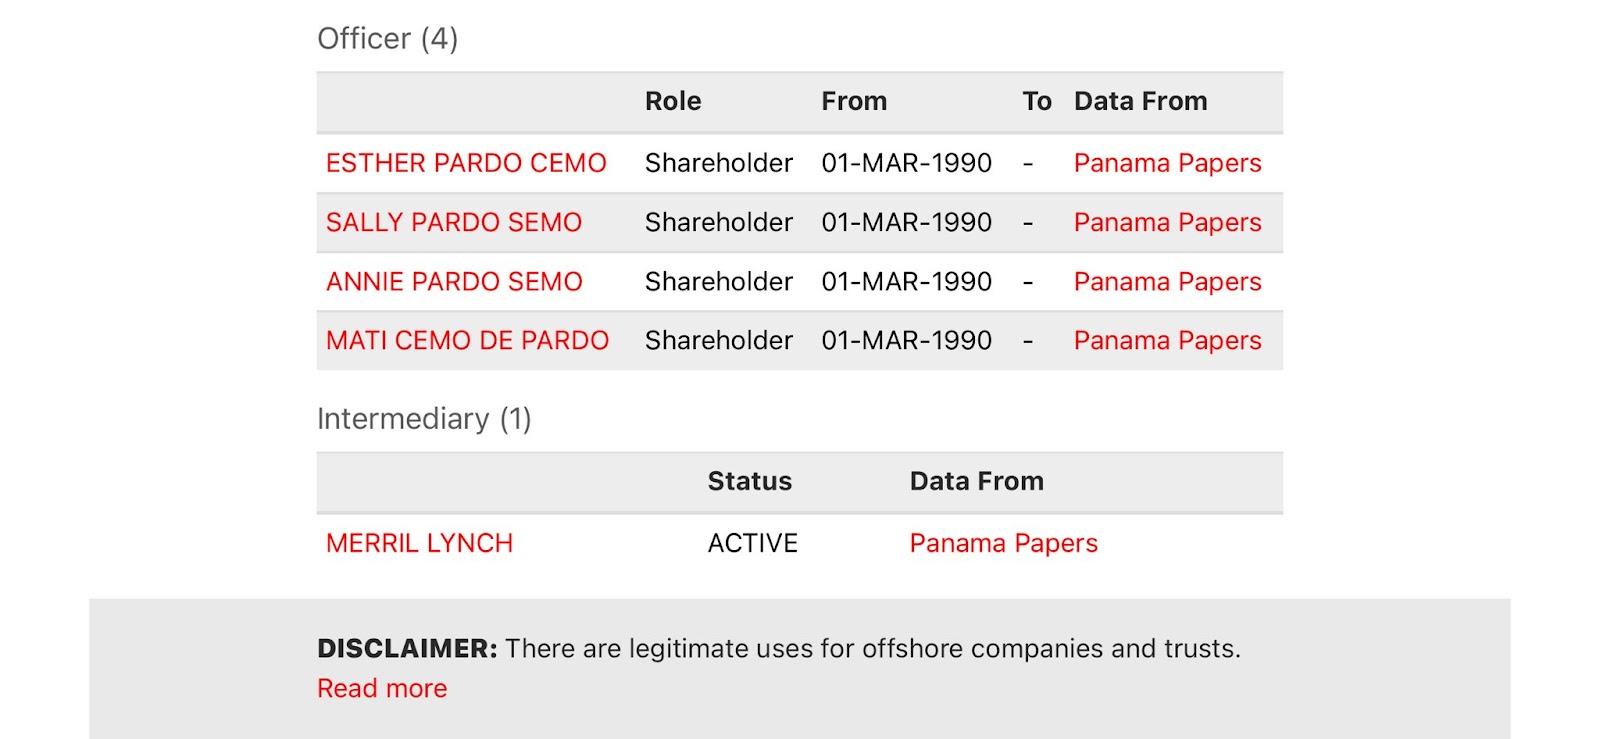This screenshot has width=1600, height=739.
Task: Click the To column header
Action: [x=1037, y=101]
